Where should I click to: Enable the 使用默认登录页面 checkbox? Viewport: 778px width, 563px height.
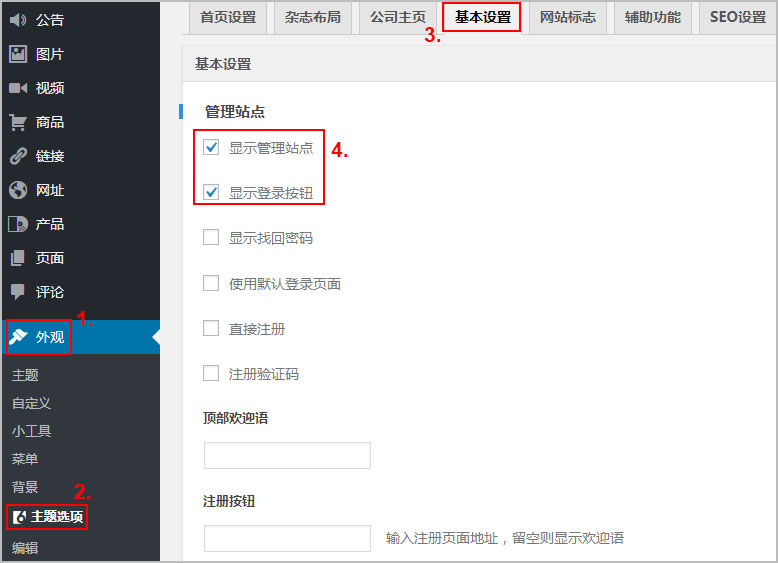pos(211,283)
